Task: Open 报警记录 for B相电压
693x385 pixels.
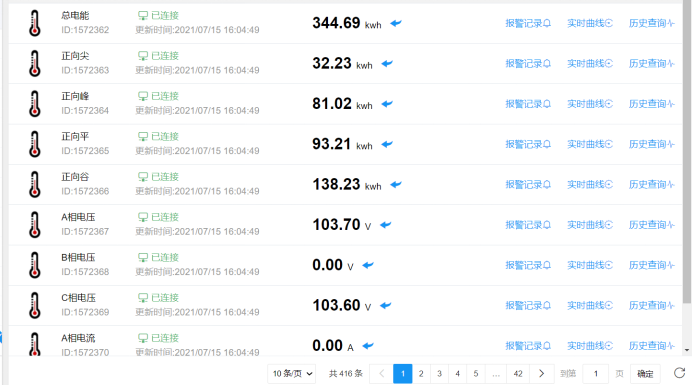Action: pyautogui.click(x=528, y=265)
